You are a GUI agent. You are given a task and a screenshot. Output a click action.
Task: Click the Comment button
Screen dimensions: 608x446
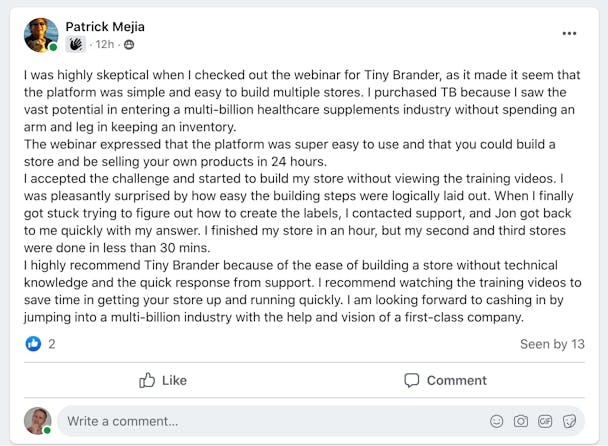[x=445, y=380]
